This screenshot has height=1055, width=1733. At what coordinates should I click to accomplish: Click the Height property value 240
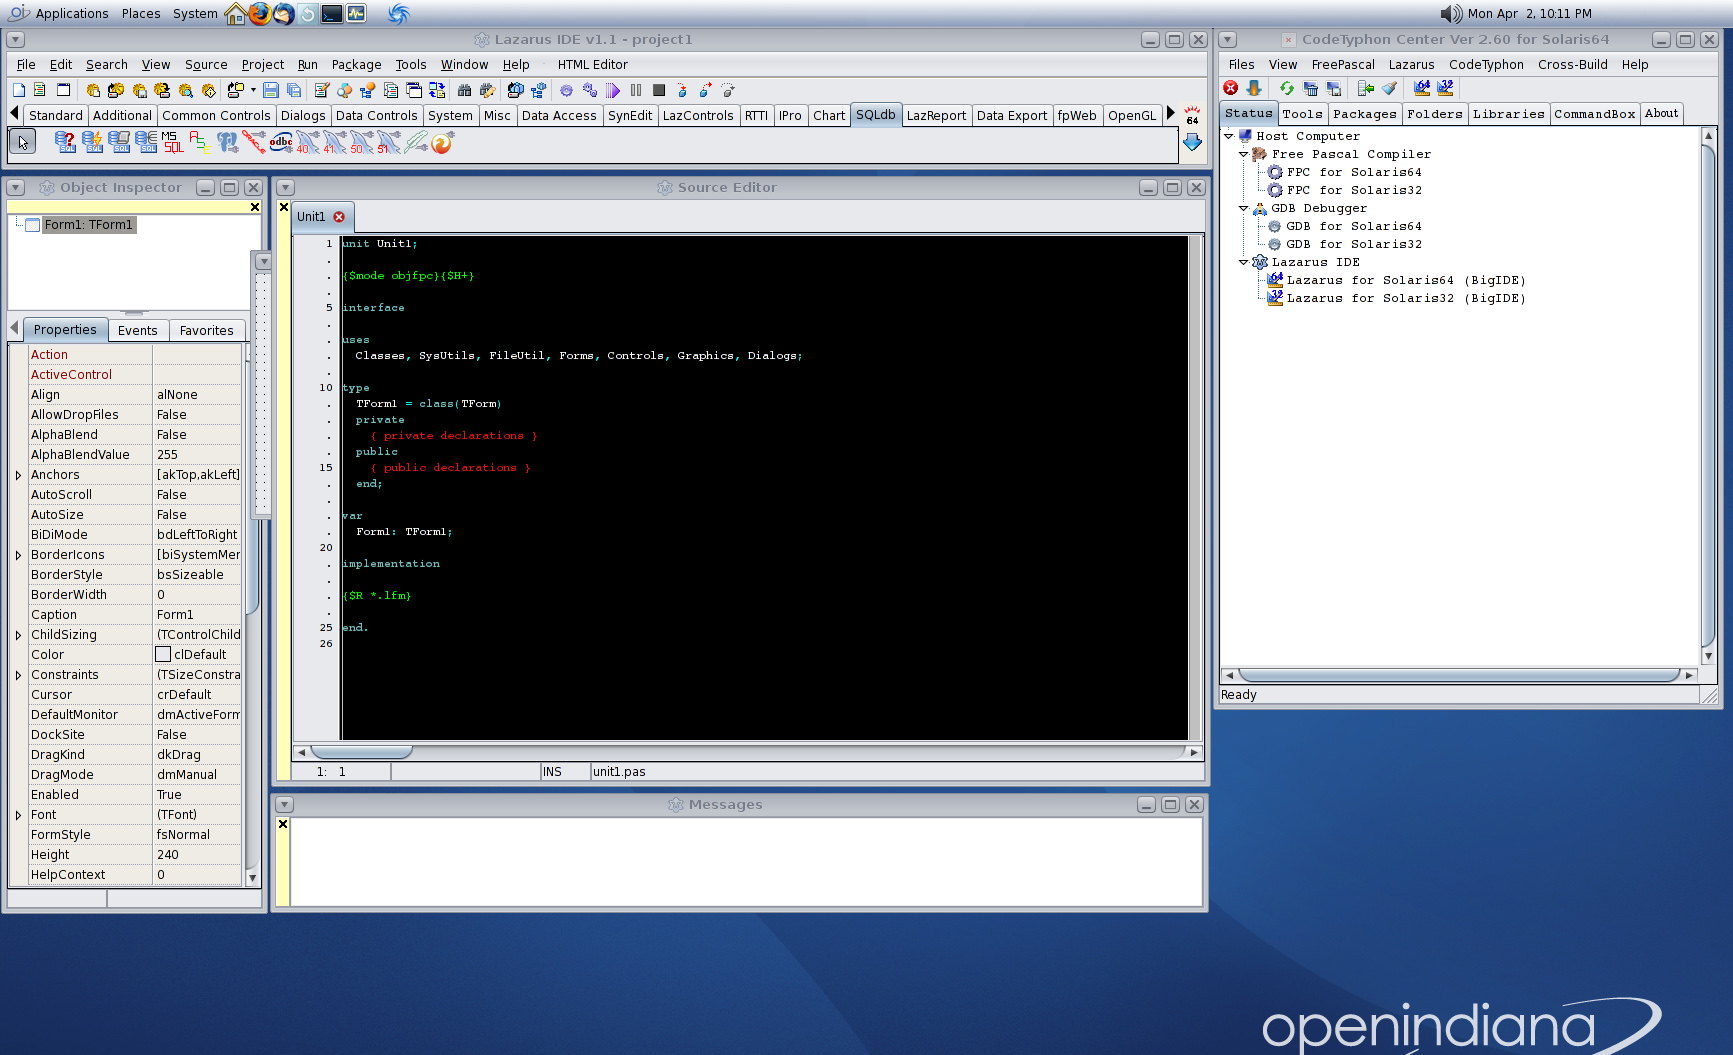197,855
